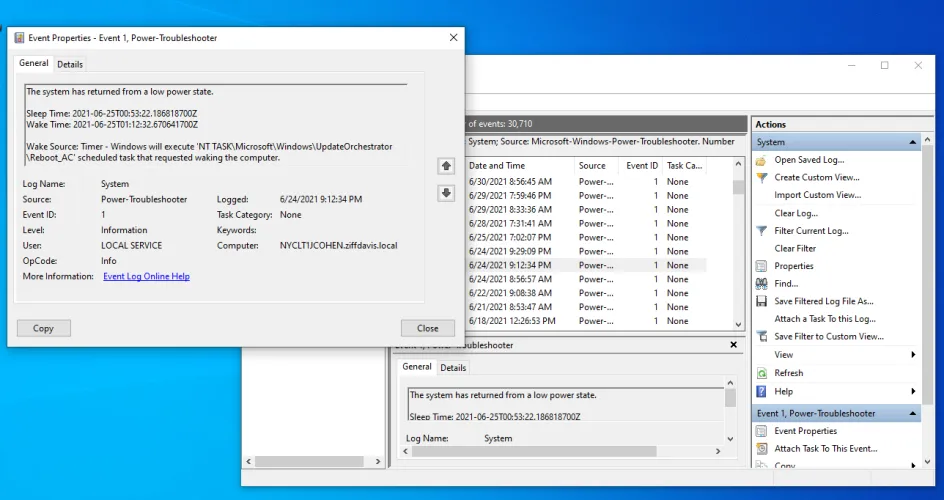The height and width of the screenshot is (500, 944).
Task: Collapse the Event 1, Power-Troubleshooter section
Action: [x=912, y=413]
